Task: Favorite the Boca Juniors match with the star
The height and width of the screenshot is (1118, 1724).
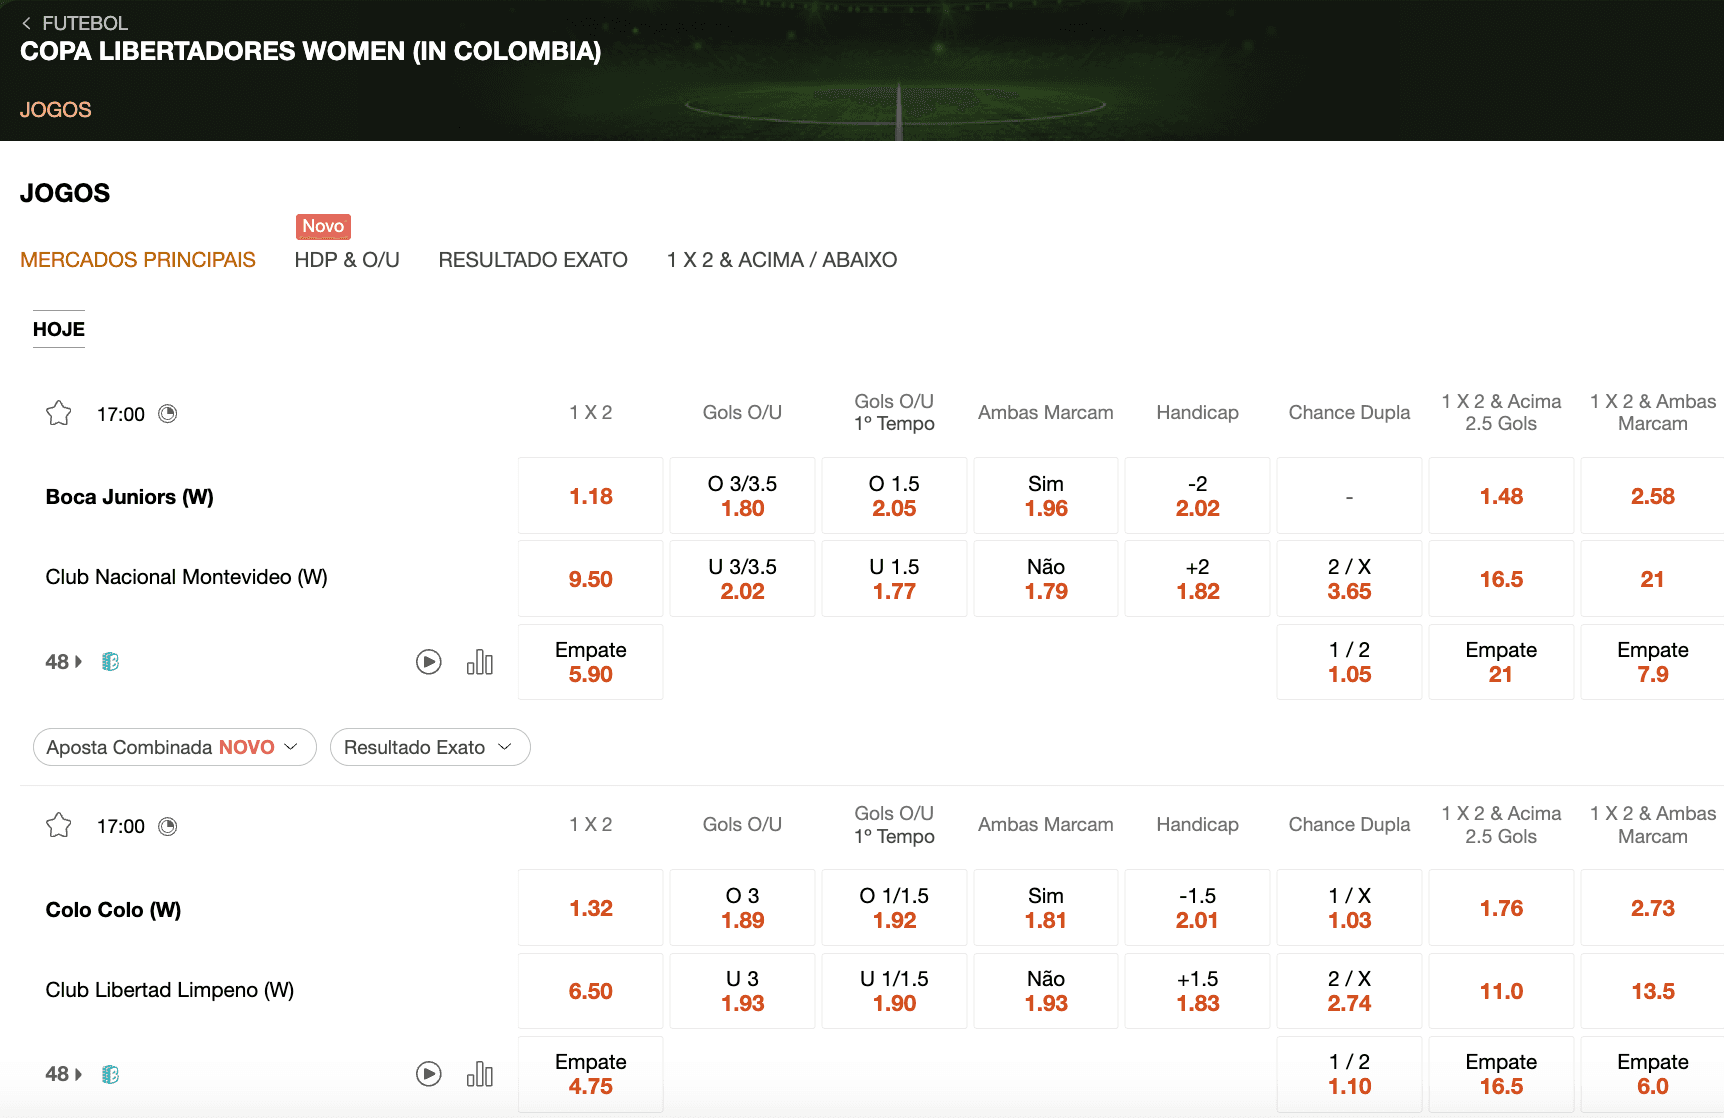Action: [59, 413]
